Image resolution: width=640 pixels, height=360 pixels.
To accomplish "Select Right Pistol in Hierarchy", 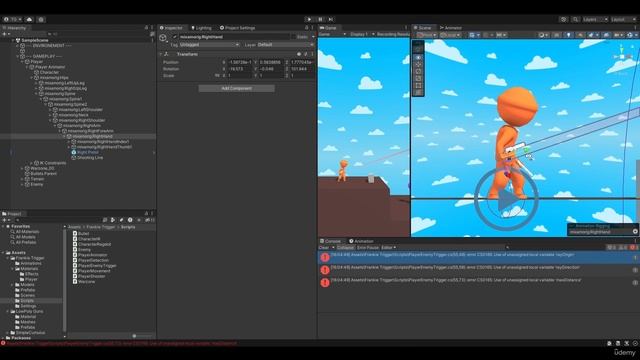I will [88, 152].
